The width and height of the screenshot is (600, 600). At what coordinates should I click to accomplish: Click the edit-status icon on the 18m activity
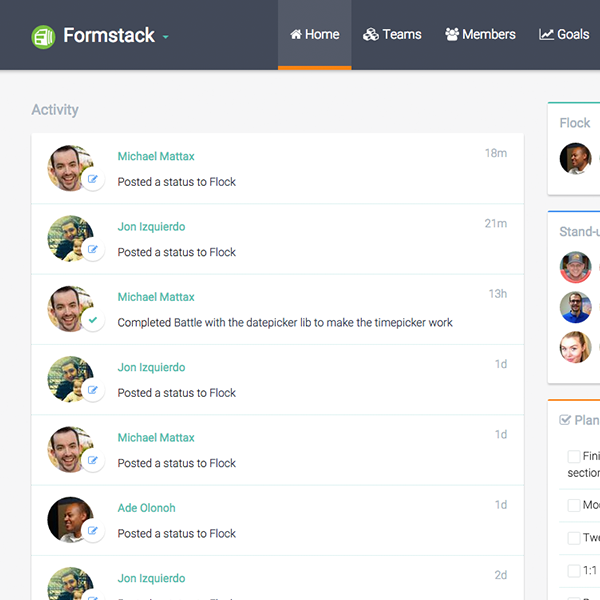click(x=93, y=179)
